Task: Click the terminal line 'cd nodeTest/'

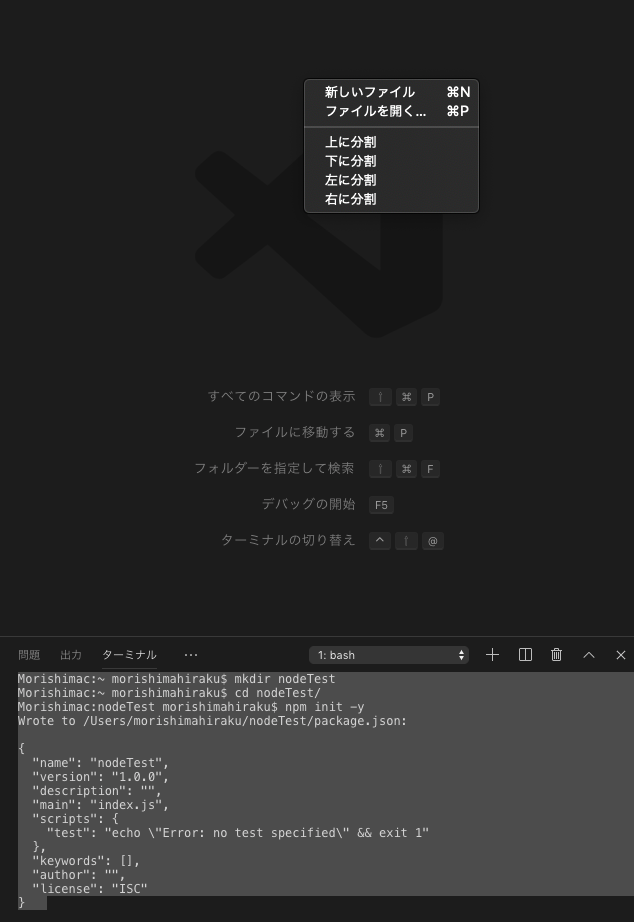Action: [x=169, y=693]
